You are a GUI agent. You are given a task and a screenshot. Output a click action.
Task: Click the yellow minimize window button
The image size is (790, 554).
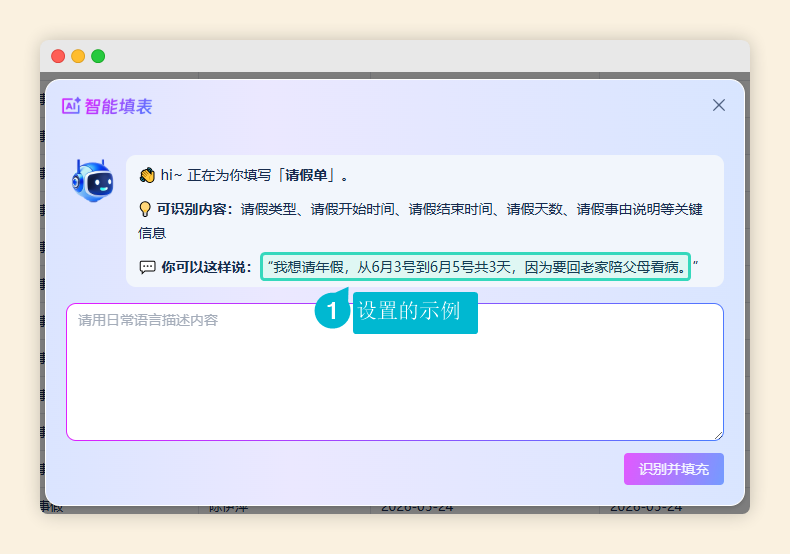pos(78,56)
